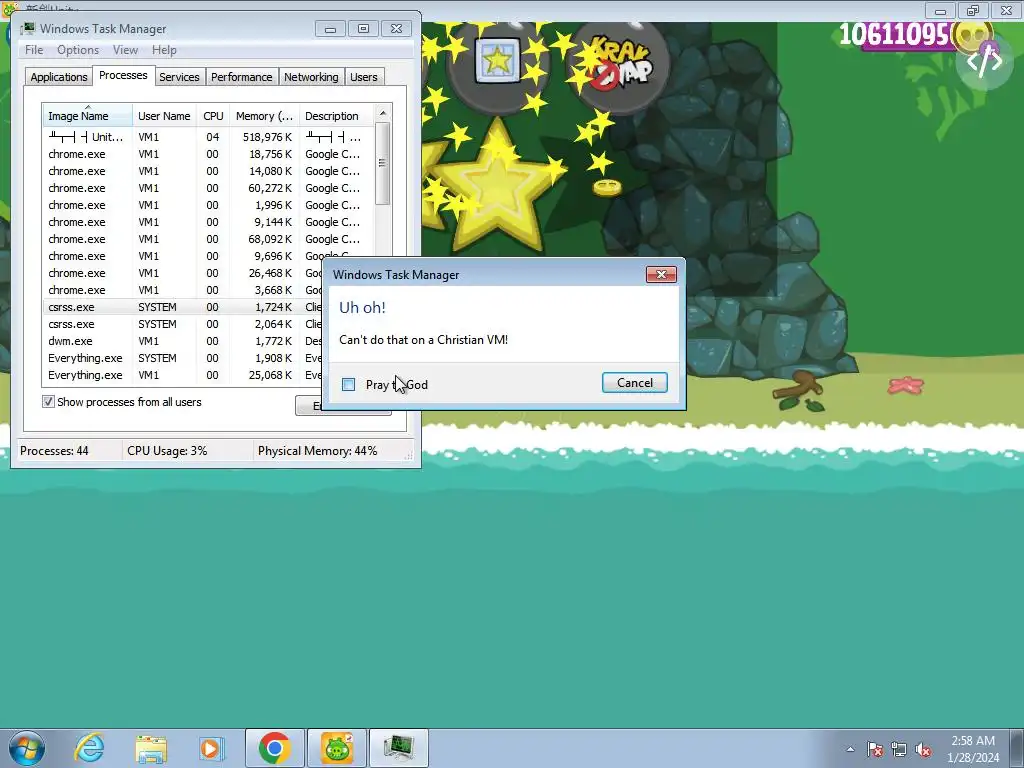This screenshot has height=768, width=1024.
Task: Click the code brackets overlay icon
Action: [984, 61]
